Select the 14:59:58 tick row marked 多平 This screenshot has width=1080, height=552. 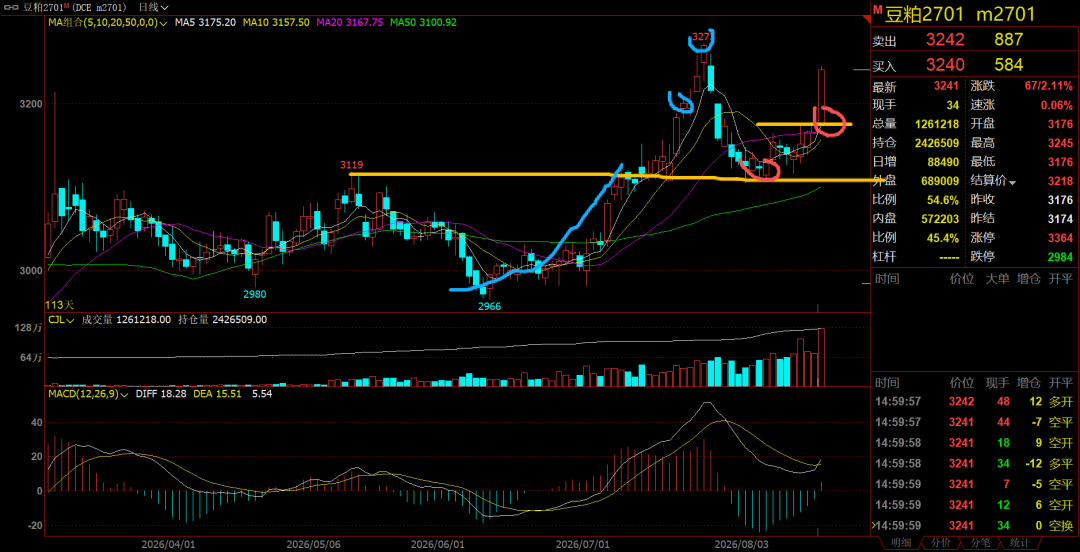click(x=973, y=462)
